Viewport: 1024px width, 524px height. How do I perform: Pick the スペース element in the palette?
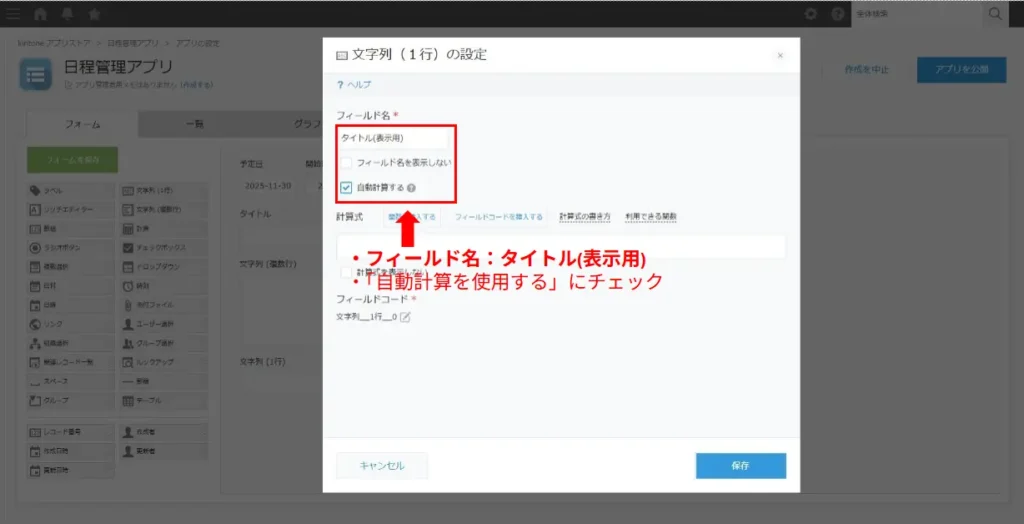click(71, 380)
